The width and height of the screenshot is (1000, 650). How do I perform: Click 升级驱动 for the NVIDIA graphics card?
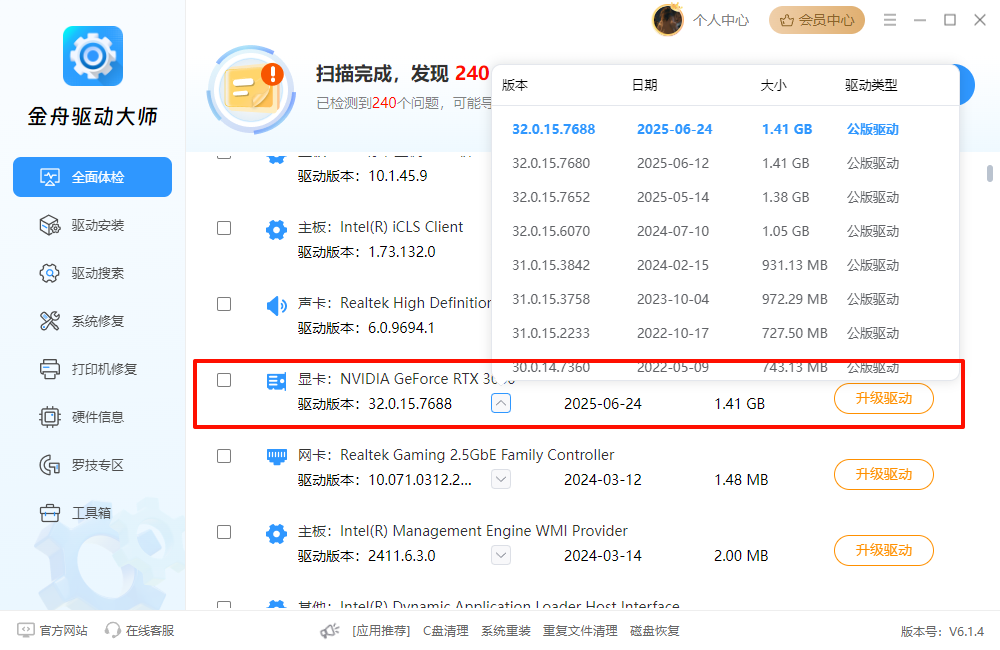[883, 398]
